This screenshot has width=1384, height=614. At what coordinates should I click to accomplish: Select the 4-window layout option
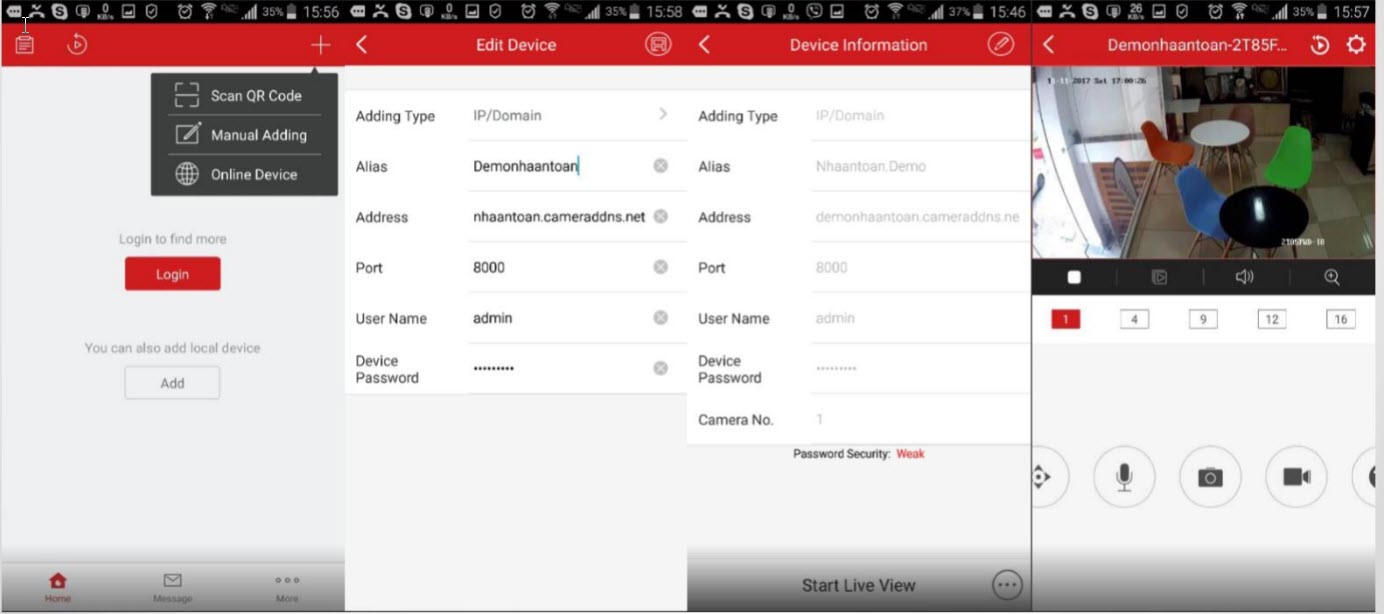(x=1134, y=319)
